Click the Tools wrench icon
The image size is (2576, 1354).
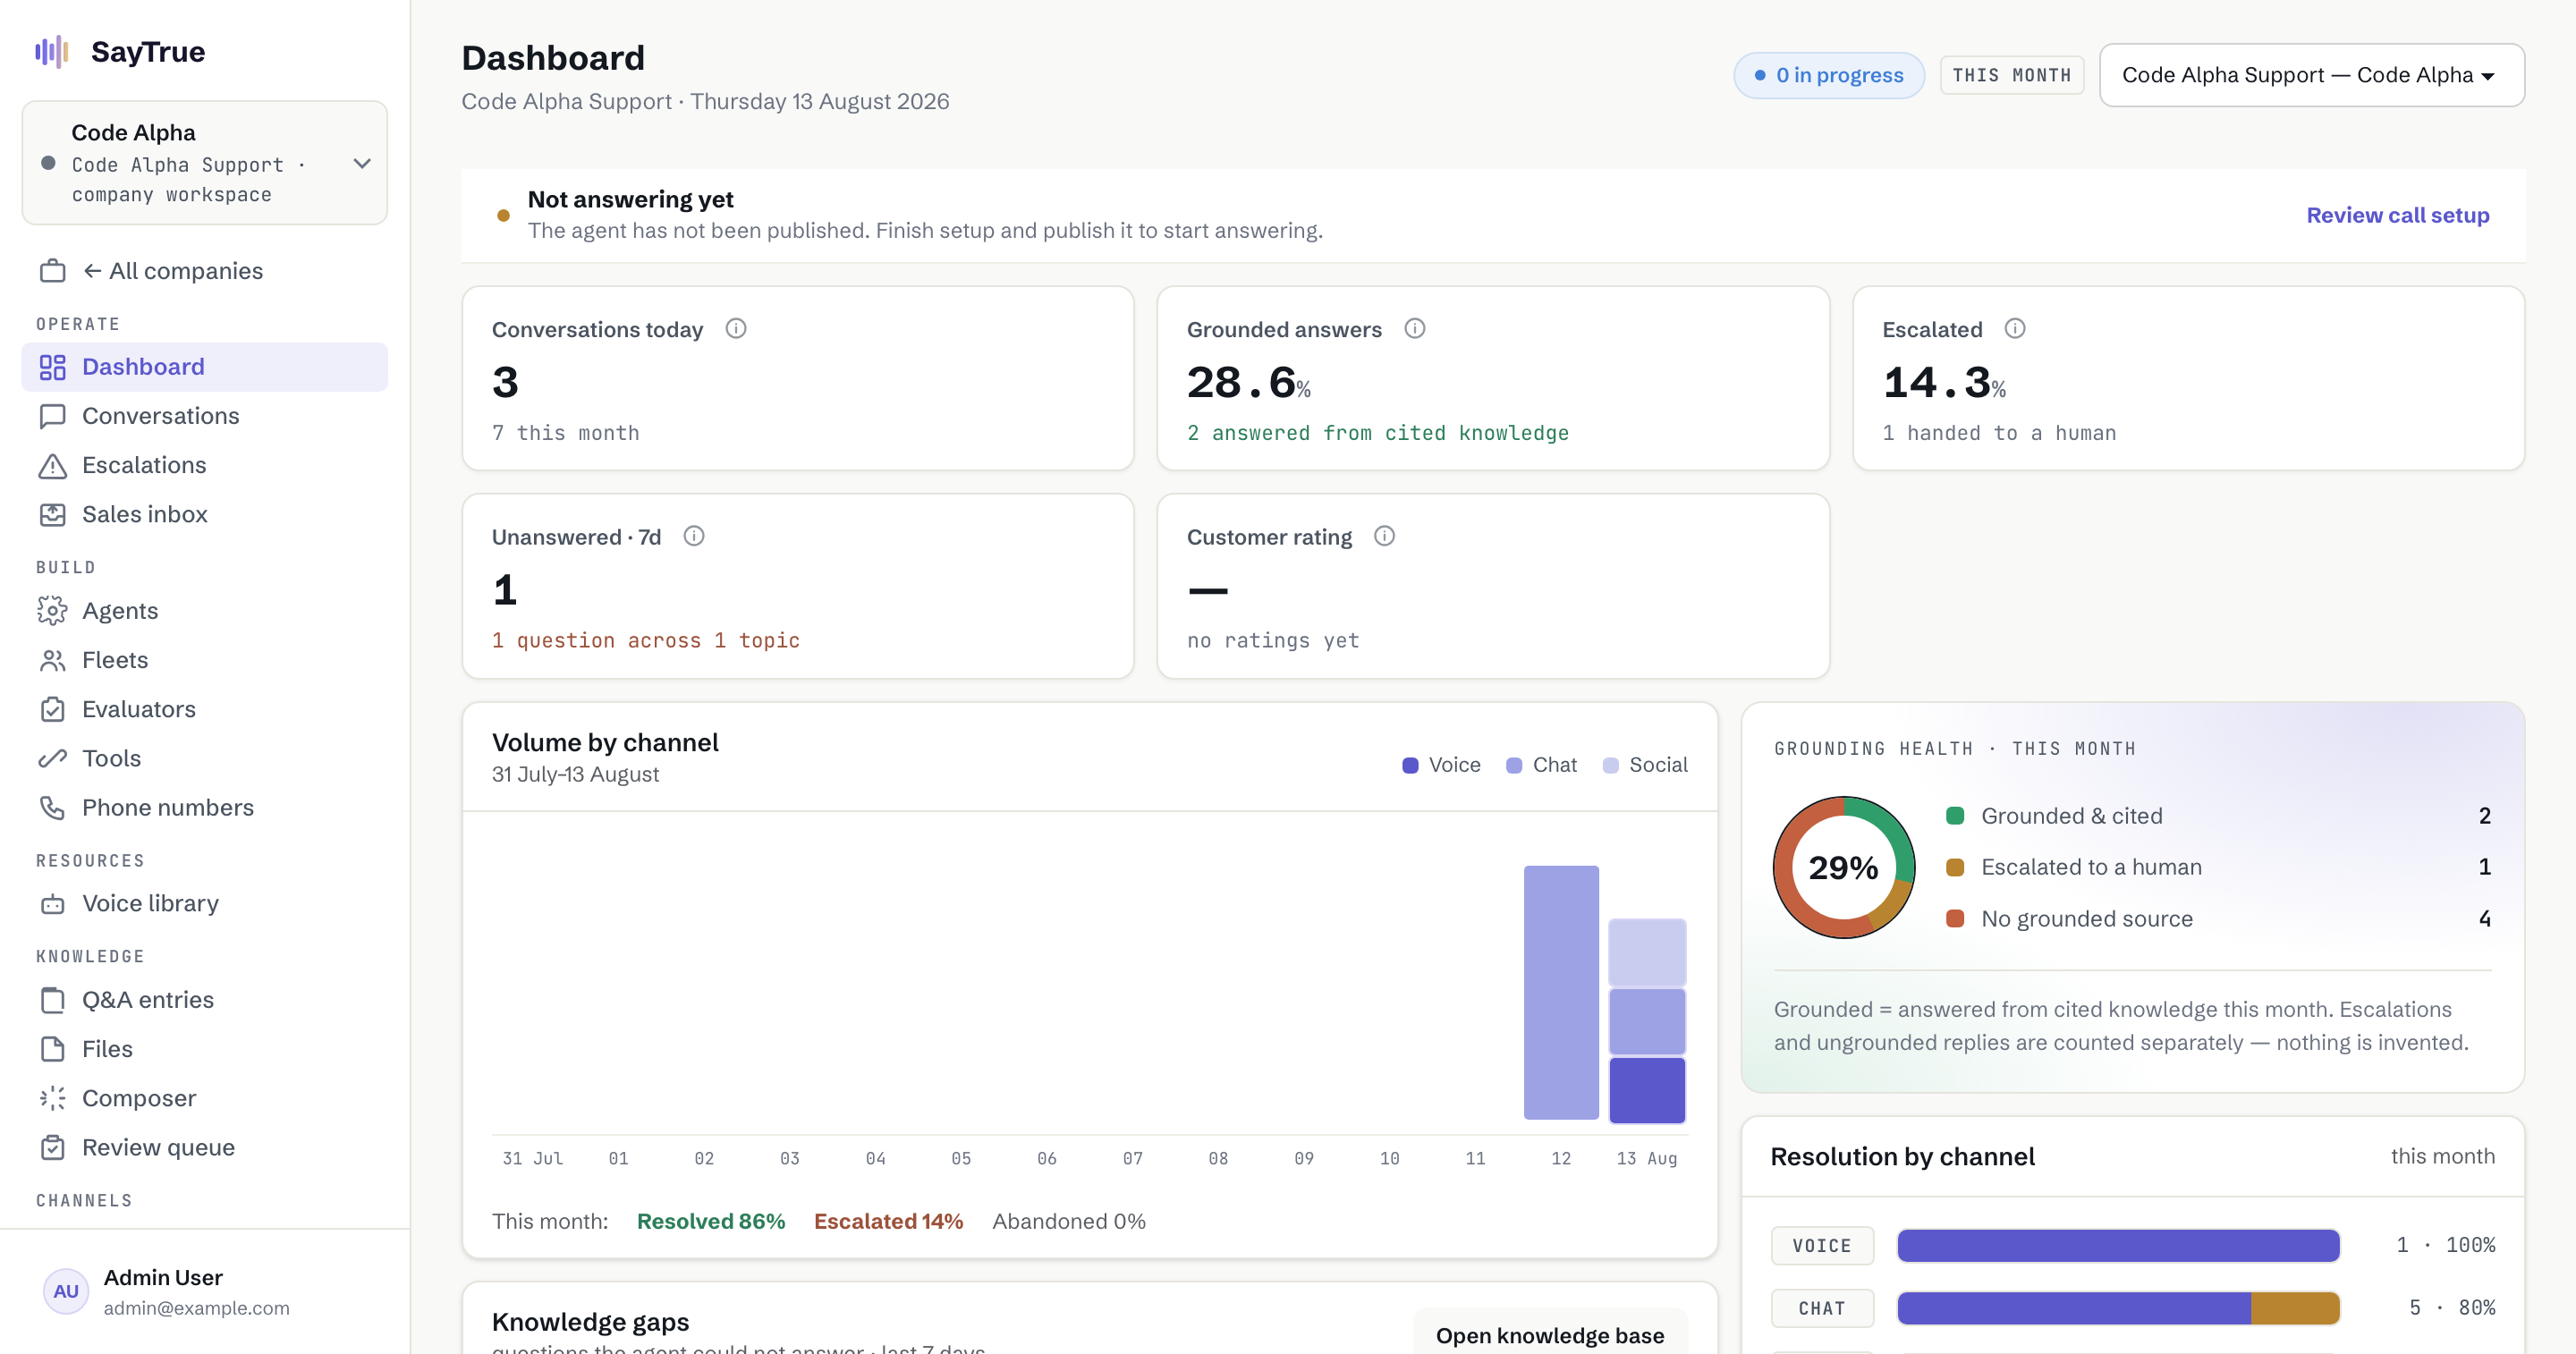tap(52, 758)
